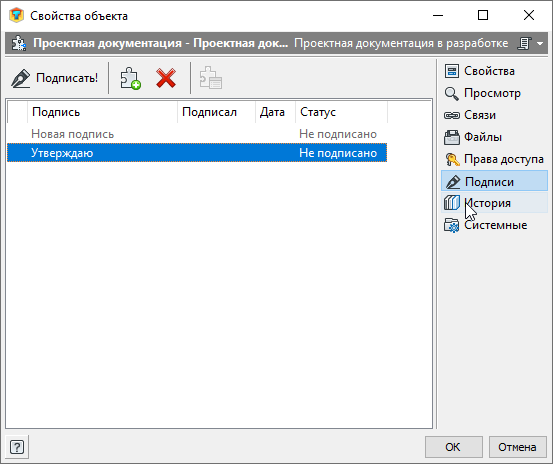Click the Отмена button
The height and width of the screenshot is (464, 553).
tap(517, 447)
